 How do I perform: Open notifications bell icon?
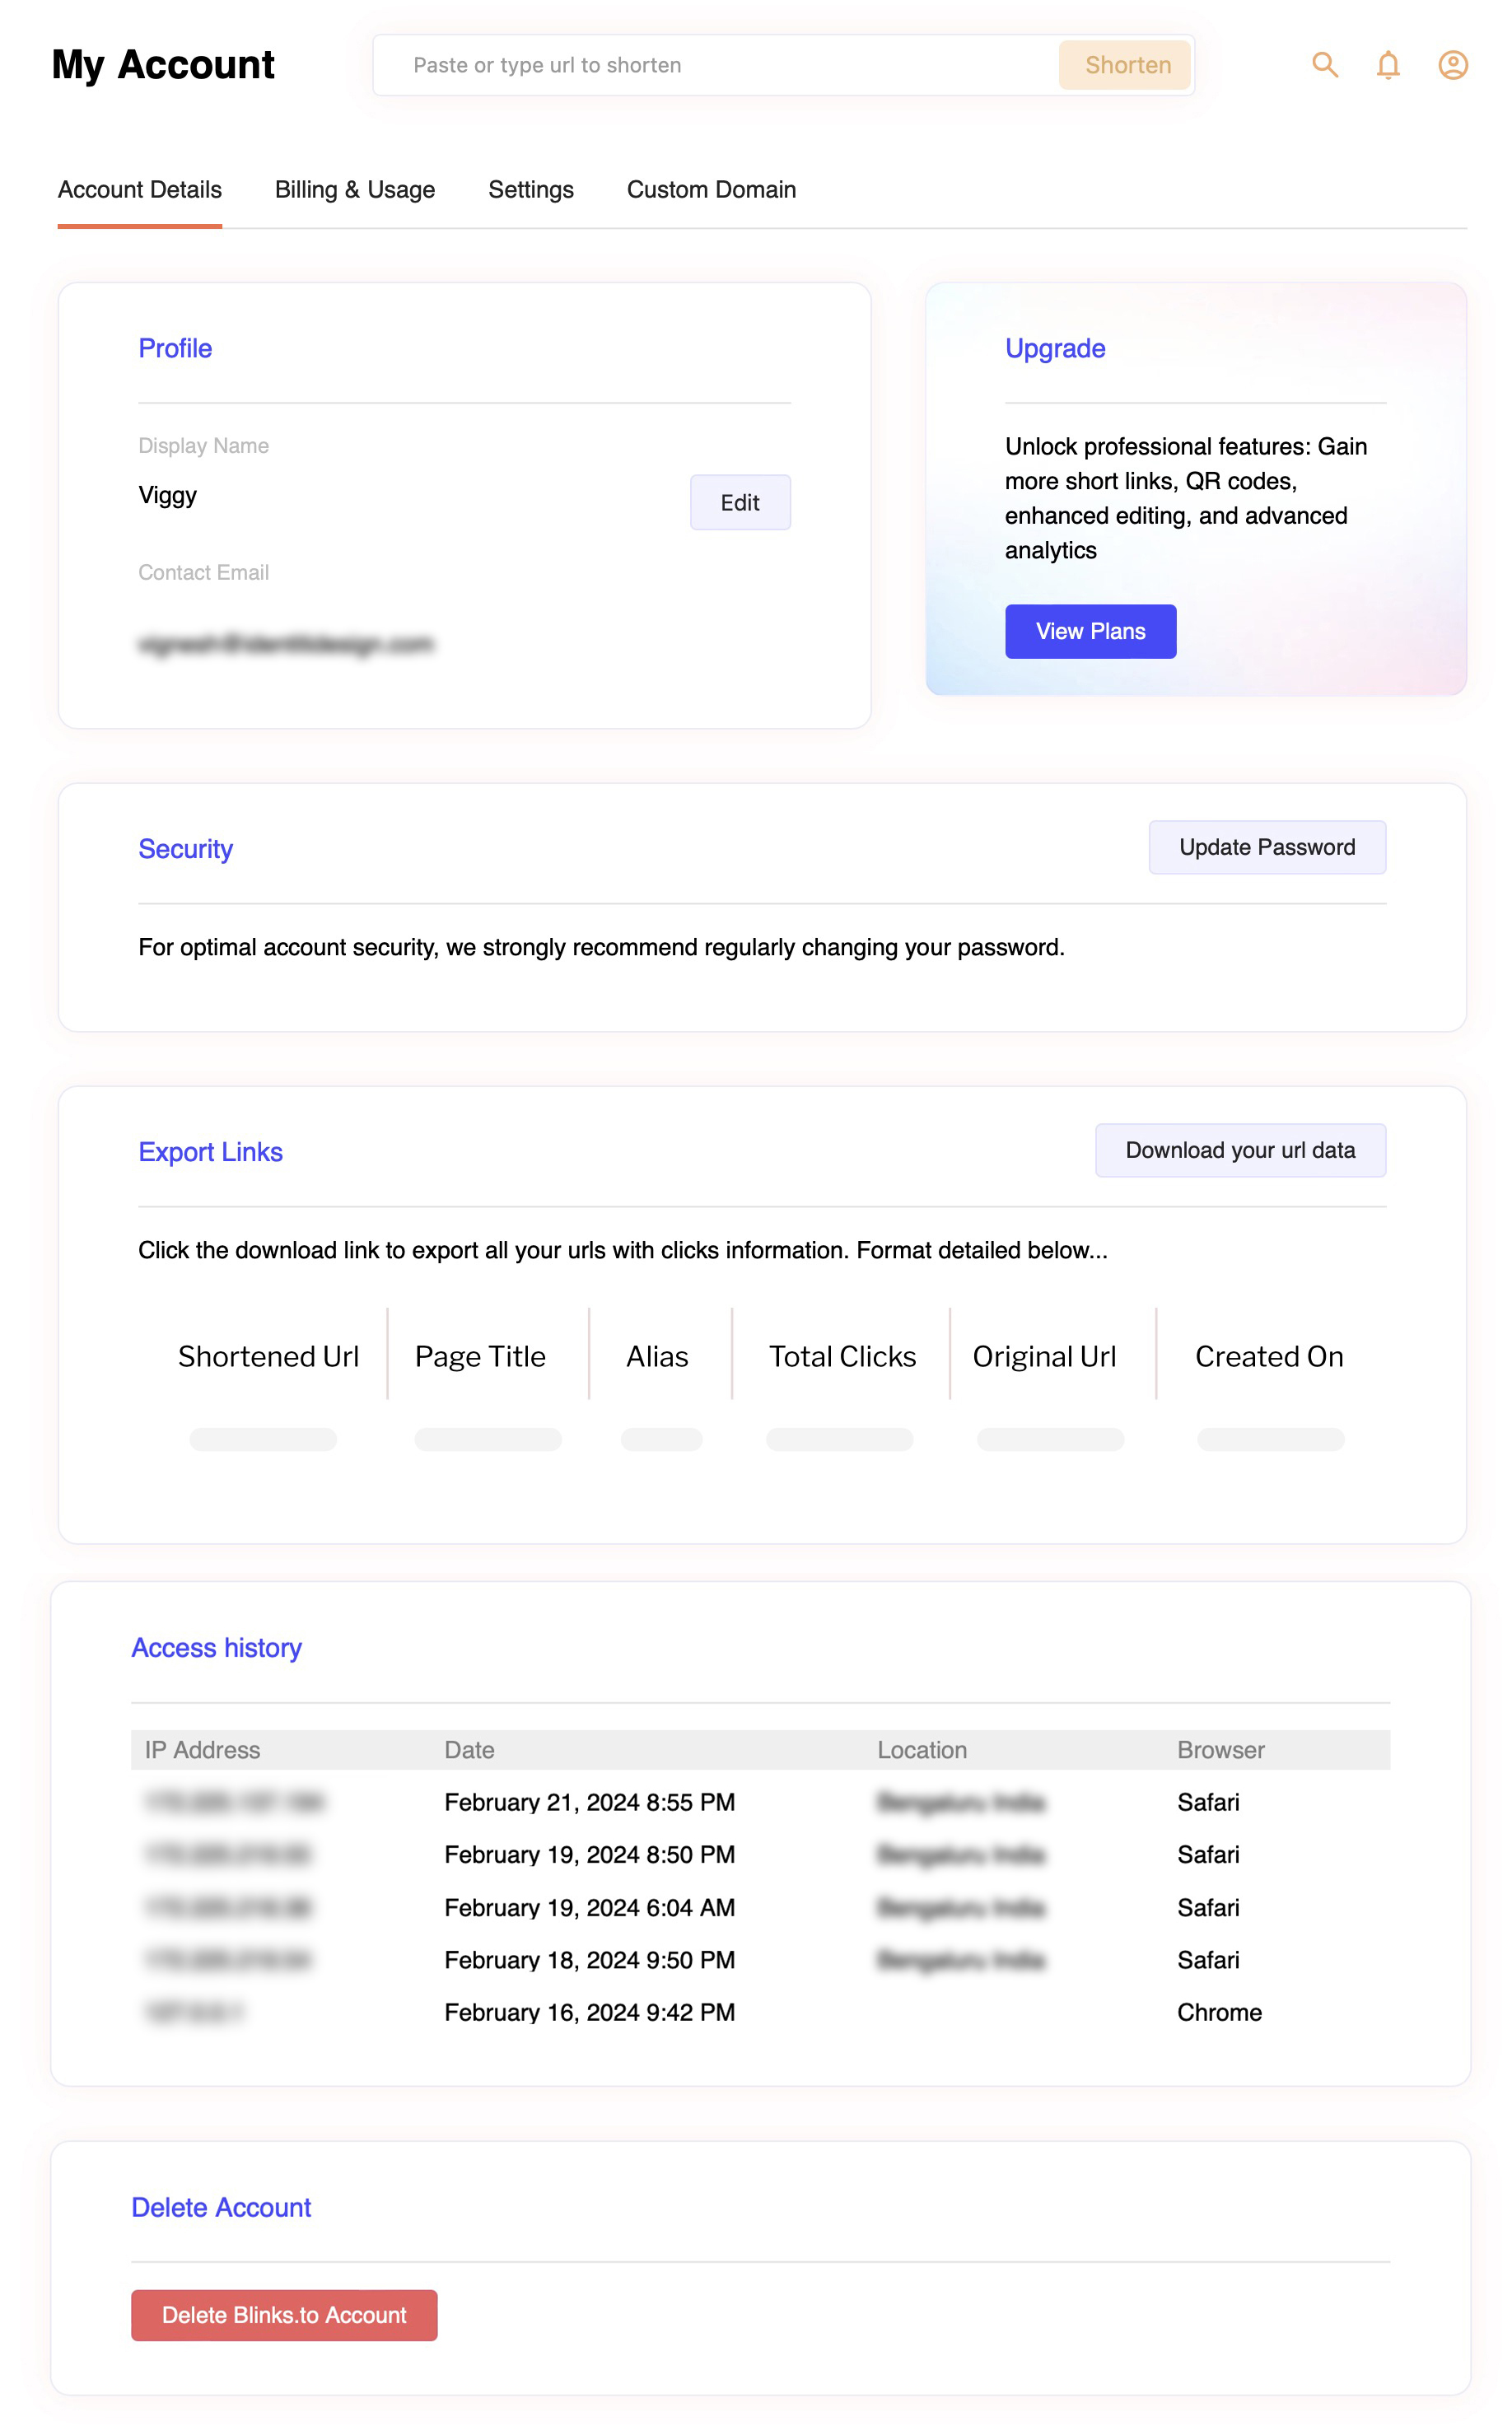1388,65
